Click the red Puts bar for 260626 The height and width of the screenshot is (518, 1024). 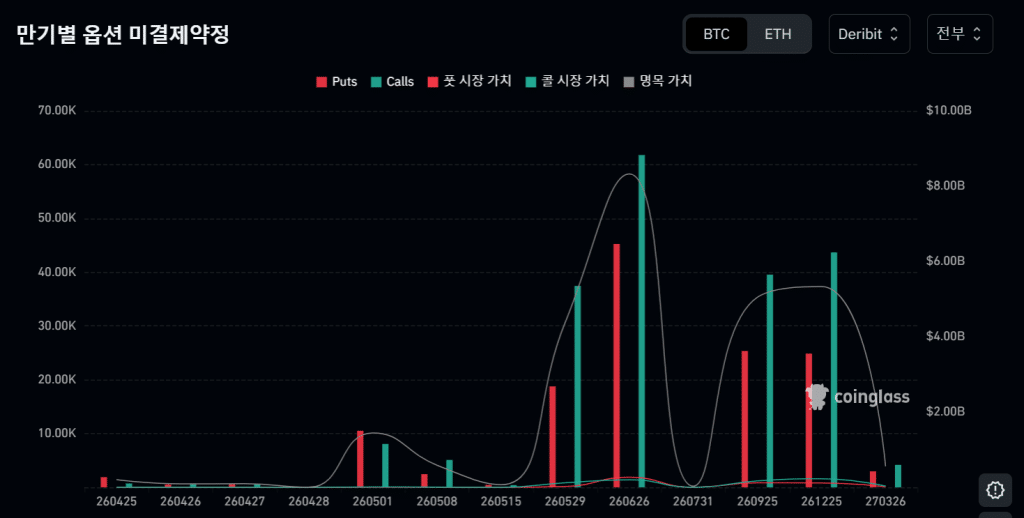(x=616, y=366)
